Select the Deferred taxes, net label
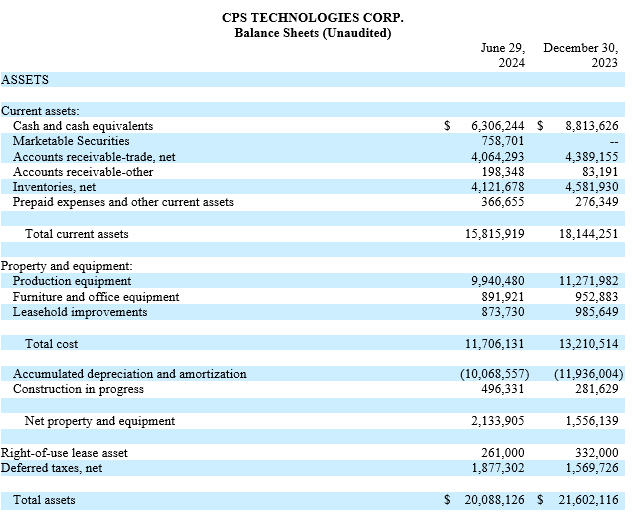633x515 pixels. point(51,468)
